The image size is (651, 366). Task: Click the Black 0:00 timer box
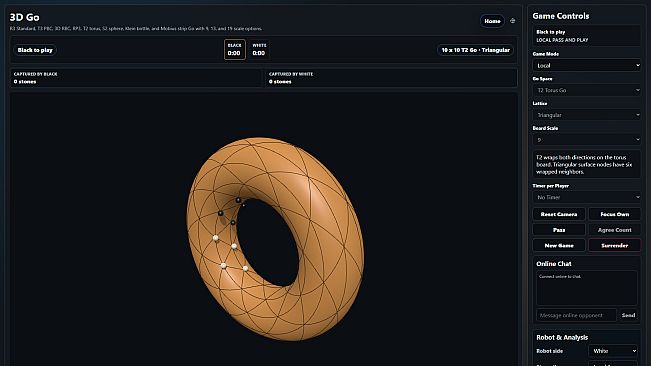pos(235,49)
